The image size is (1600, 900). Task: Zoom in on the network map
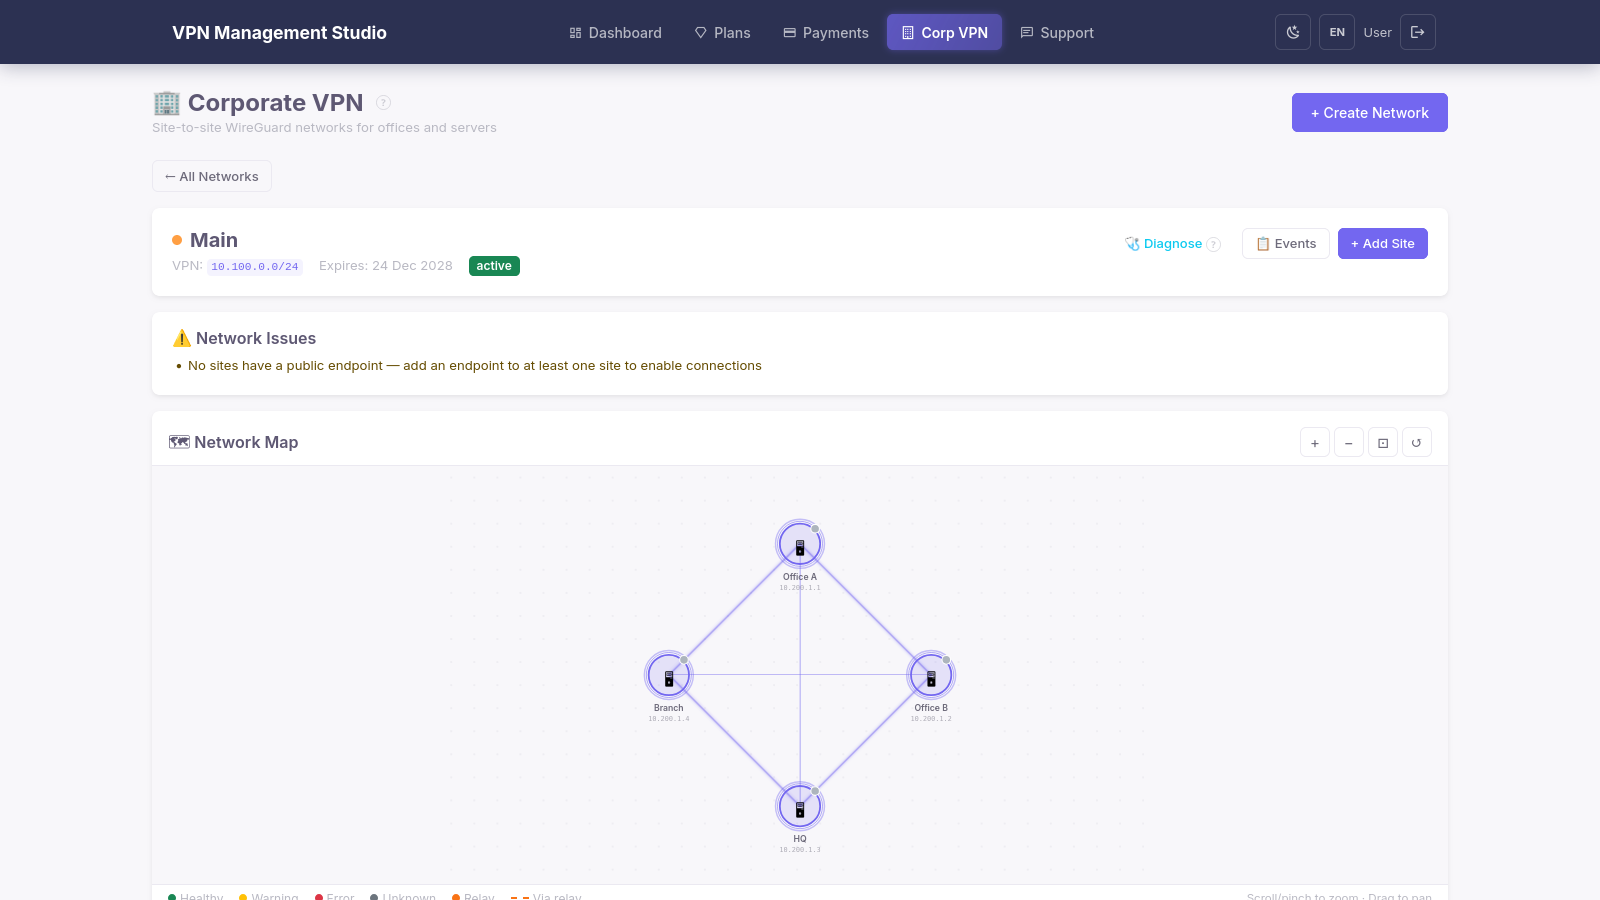coord(1315,443)
